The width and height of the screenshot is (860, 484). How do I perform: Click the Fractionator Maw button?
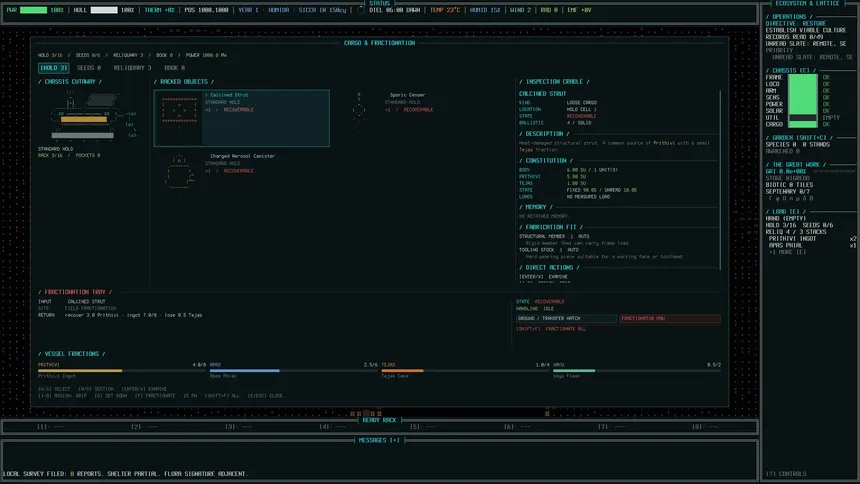670,318
